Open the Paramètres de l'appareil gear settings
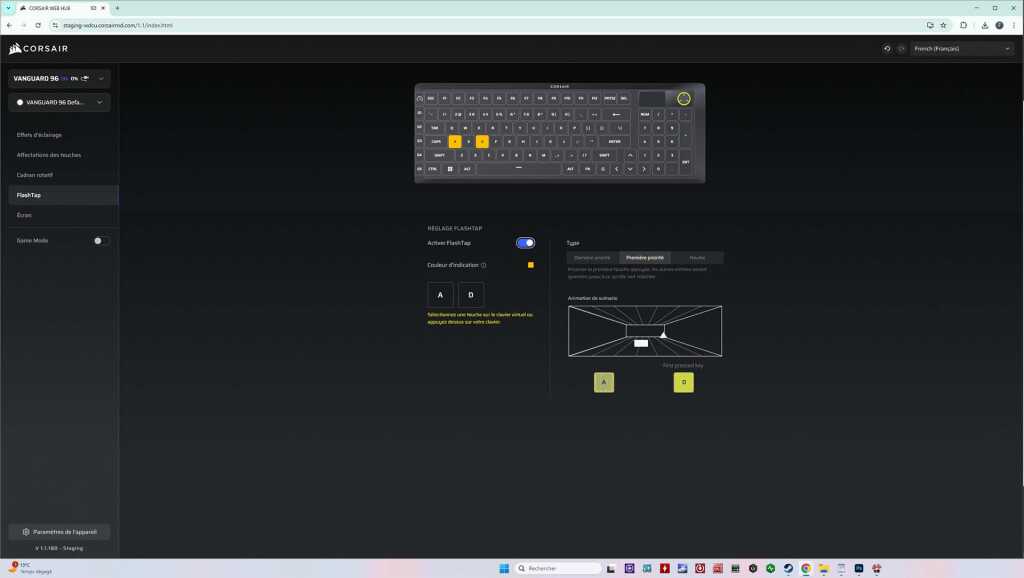The height and width of the screenshot is (578, 1024). (59, 532)
